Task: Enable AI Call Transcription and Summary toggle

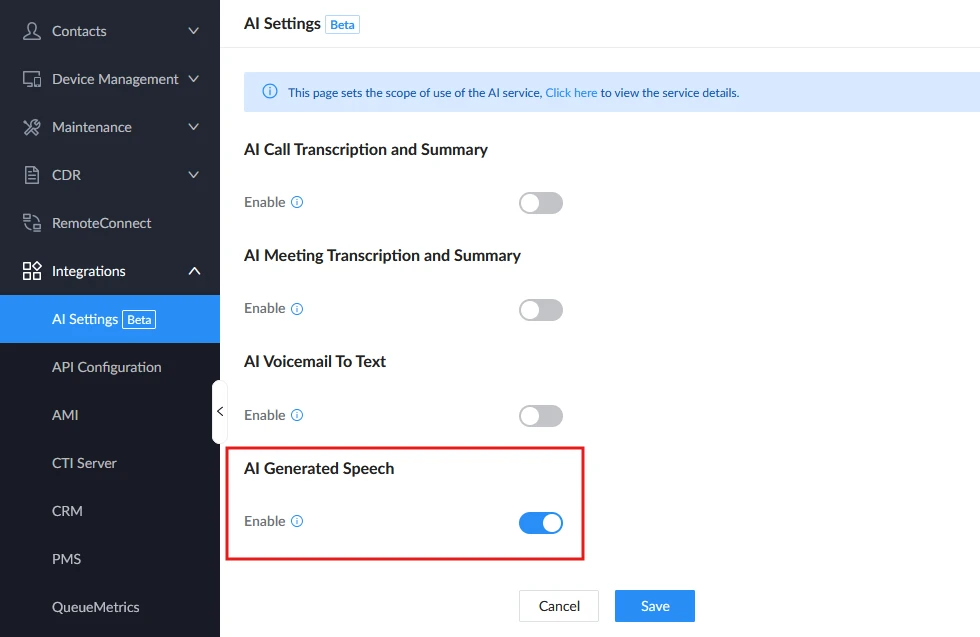Action: (541, 203)
